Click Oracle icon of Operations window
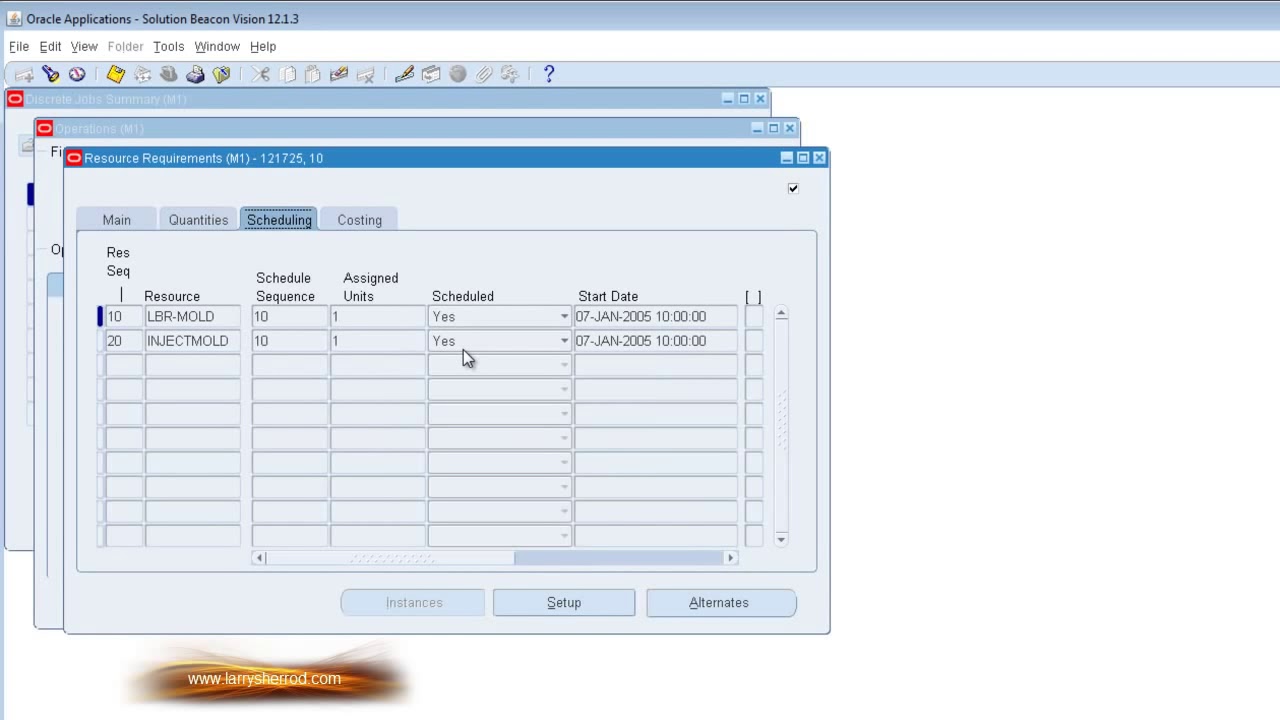The image size is (1280, 720). tap(44, 128)
